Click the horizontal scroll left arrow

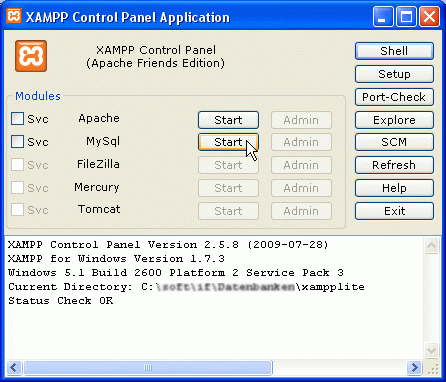tap(14, 368)
